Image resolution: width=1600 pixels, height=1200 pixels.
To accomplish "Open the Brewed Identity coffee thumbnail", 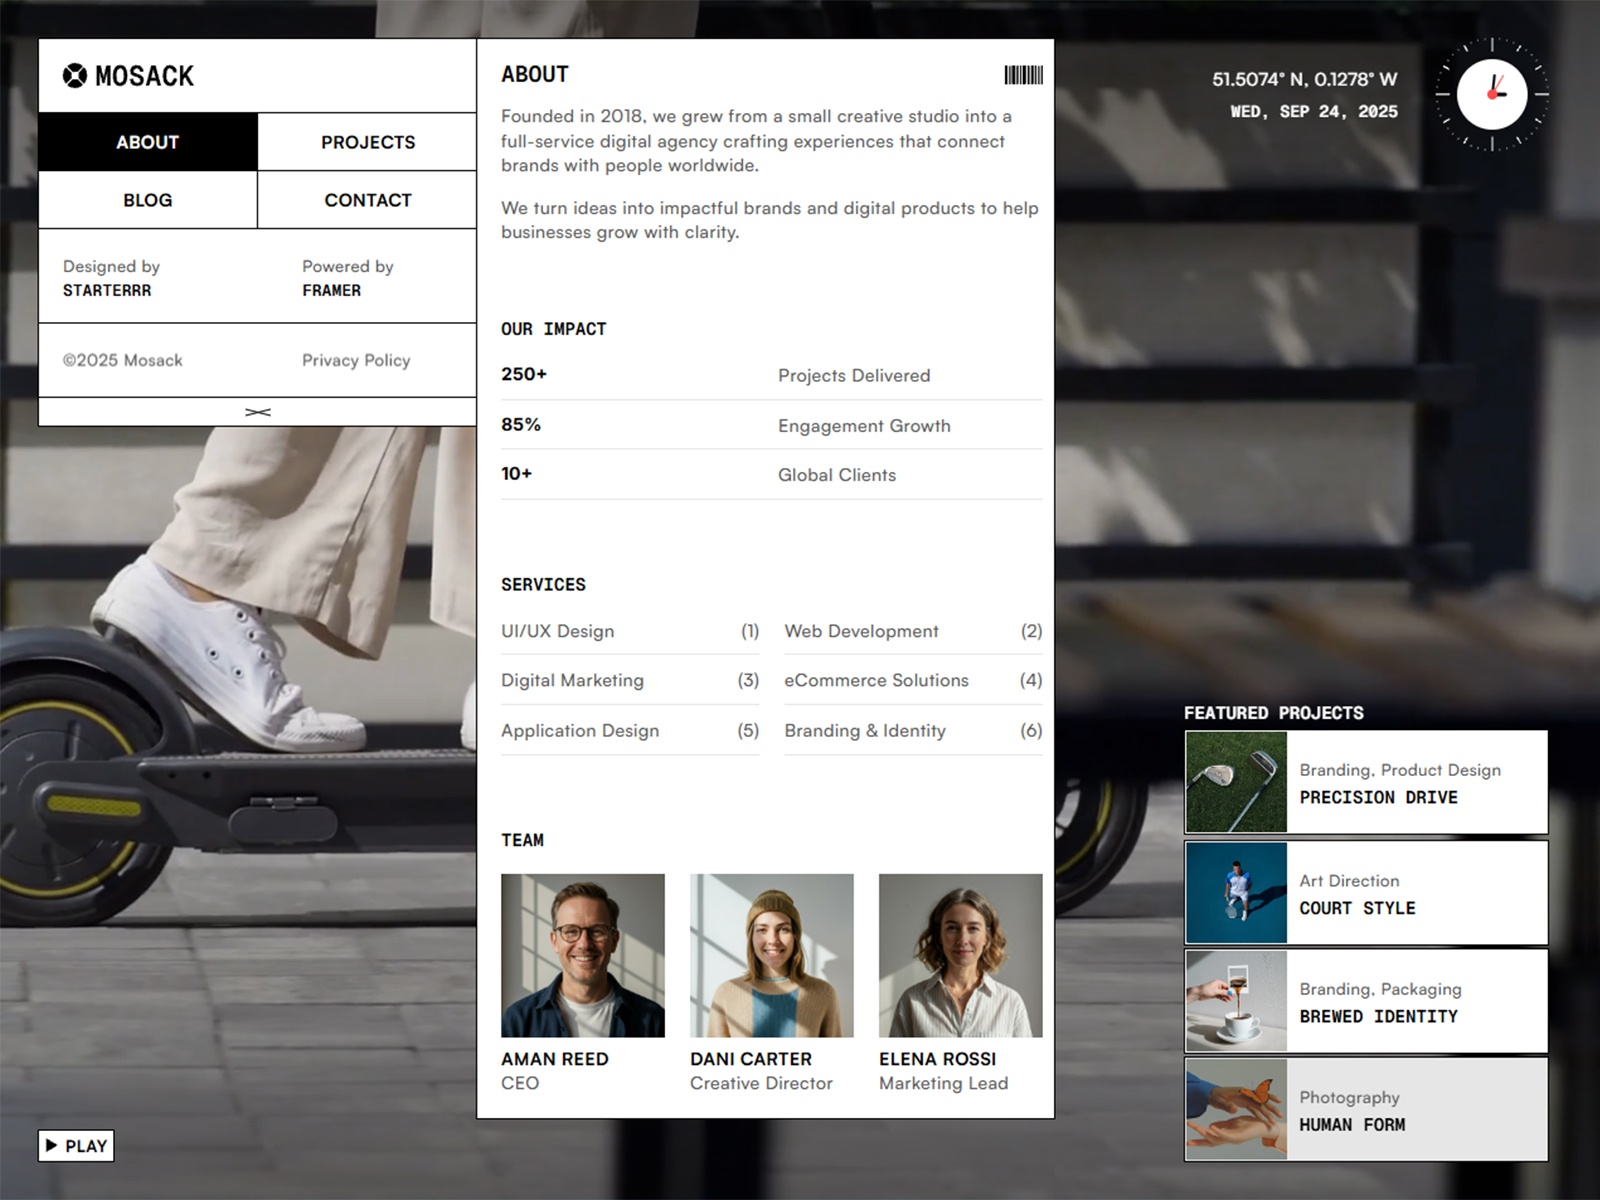I will click(x=1236, y=1000).
